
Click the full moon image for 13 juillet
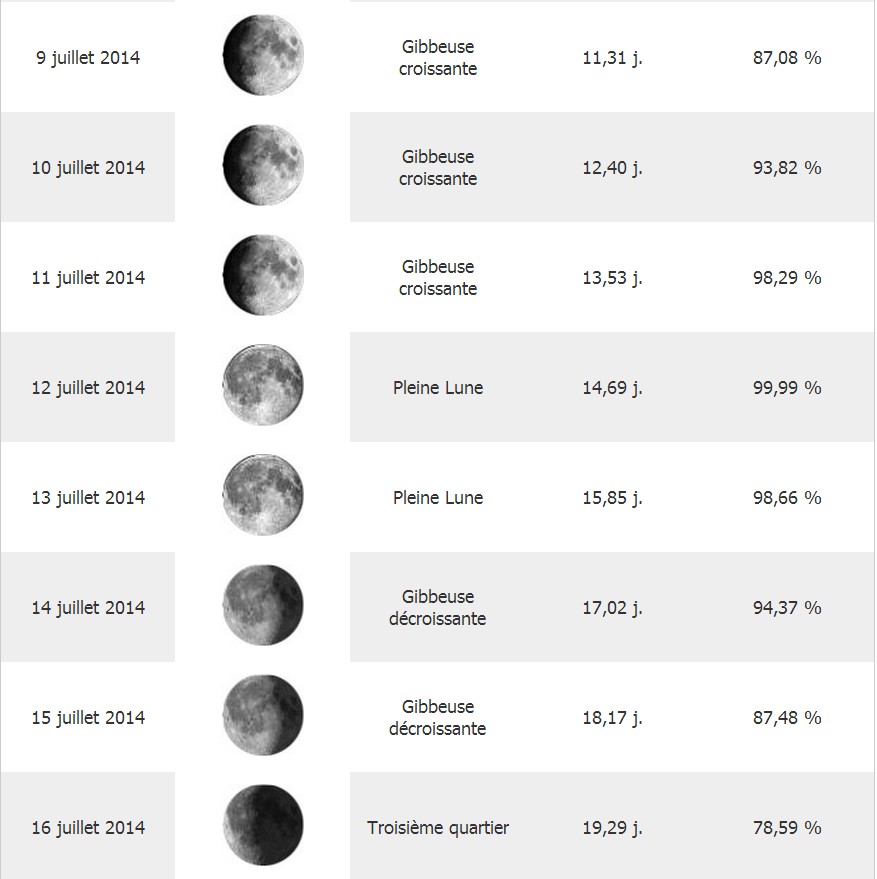coord(263,495)
